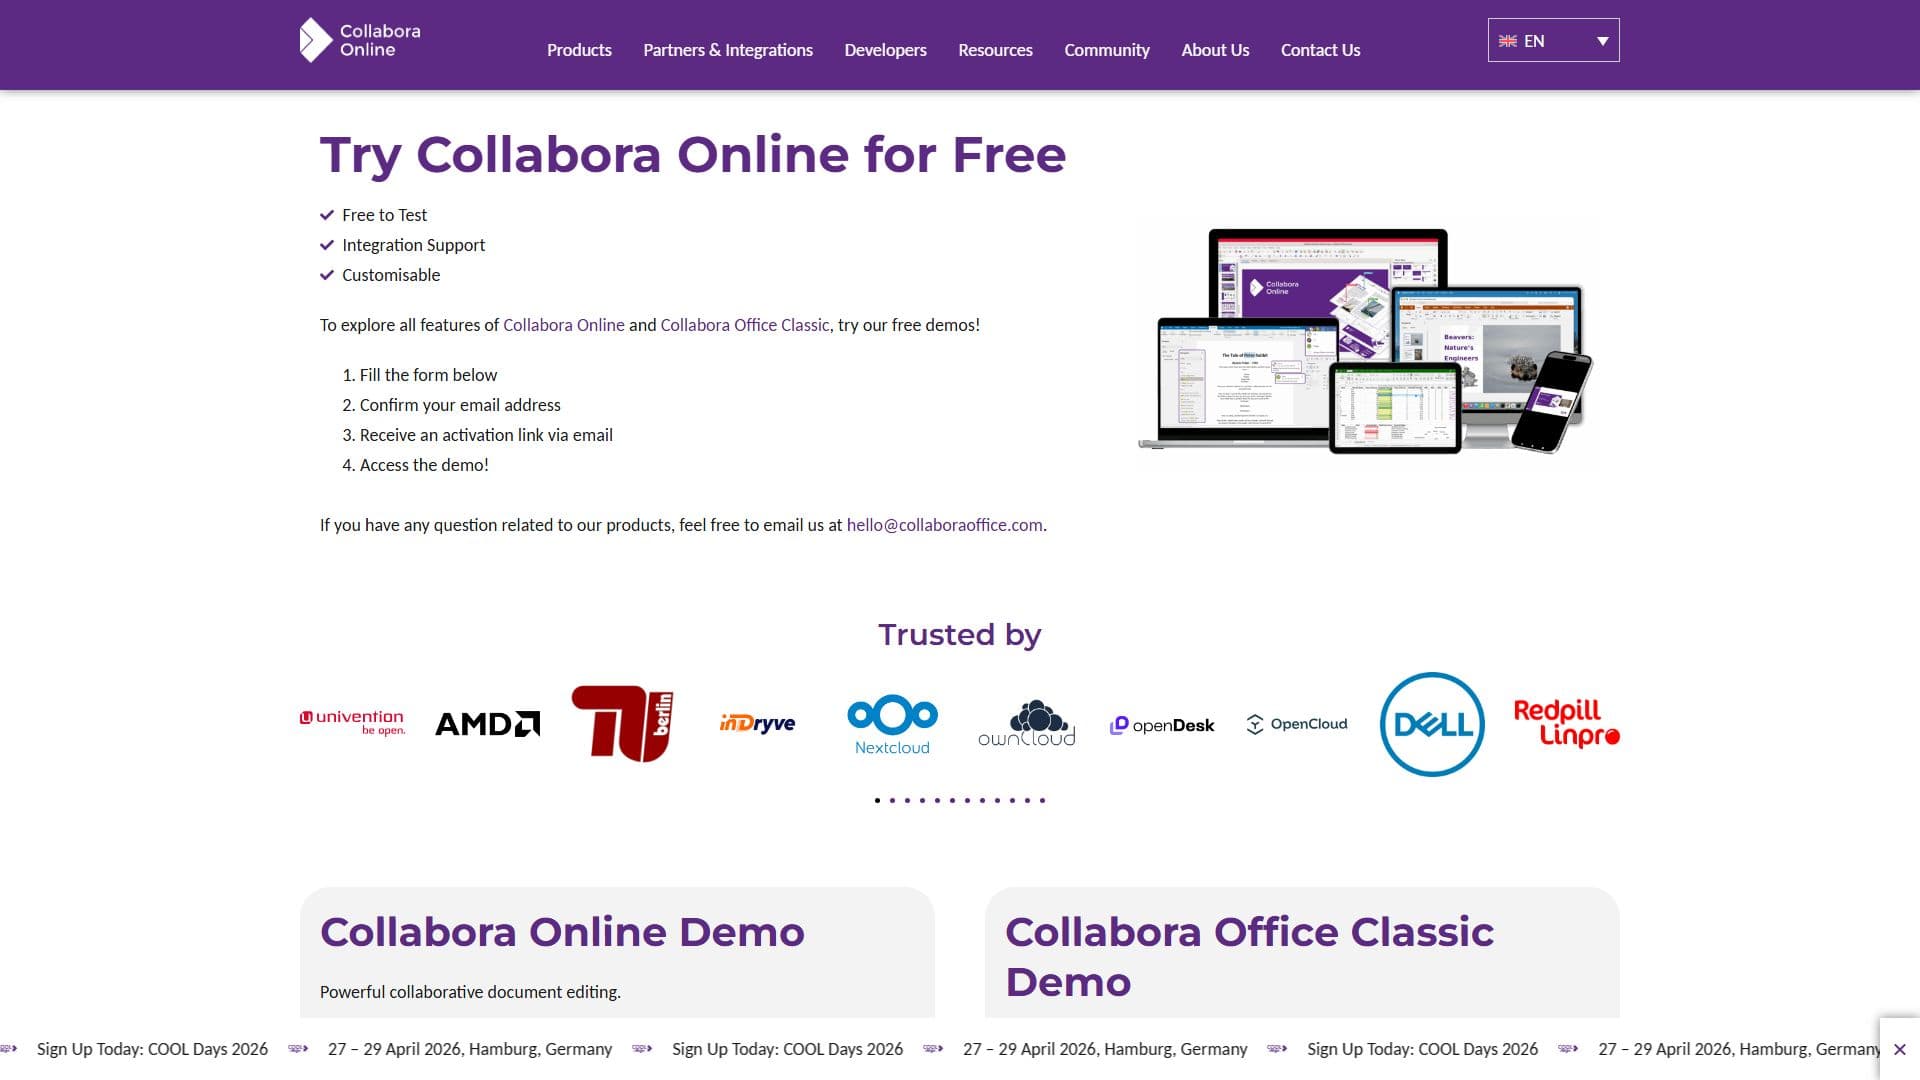Screen dimensions: 1920x1080
Task: Click the Collabora Online logo
Action: click(360, 40)
